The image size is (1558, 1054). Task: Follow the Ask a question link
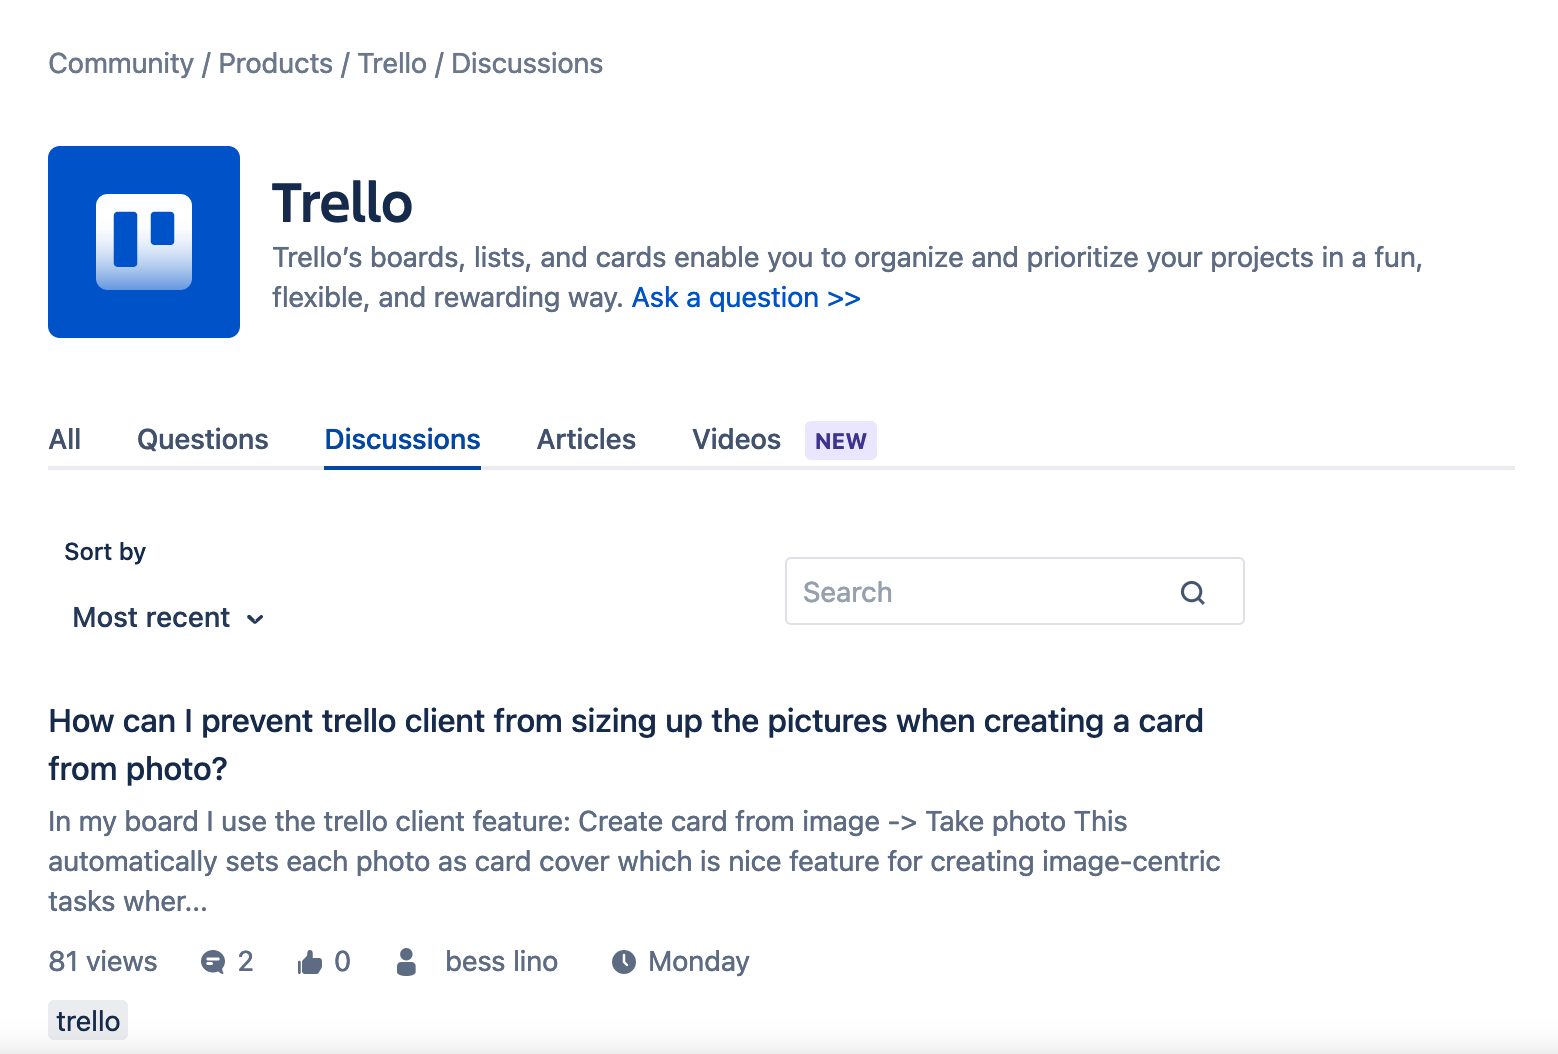pyautogui.click(x=746, y=298)
